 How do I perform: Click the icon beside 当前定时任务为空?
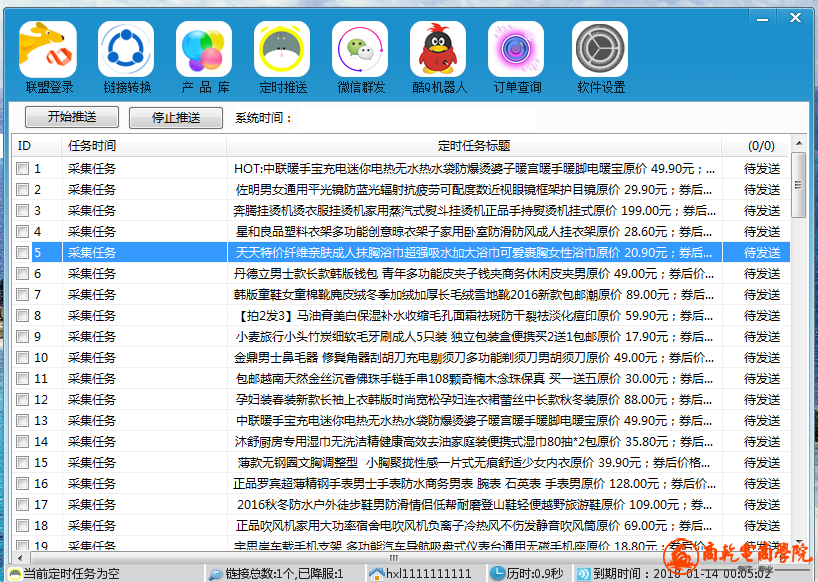pos(15,574)
